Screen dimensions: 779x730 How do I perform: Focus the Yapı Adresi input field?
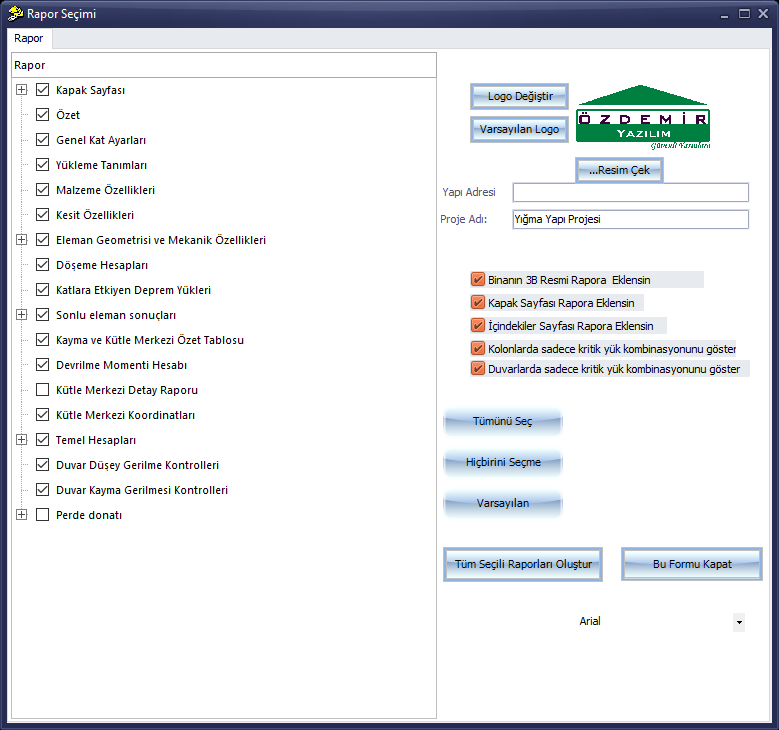pos(630,192)
